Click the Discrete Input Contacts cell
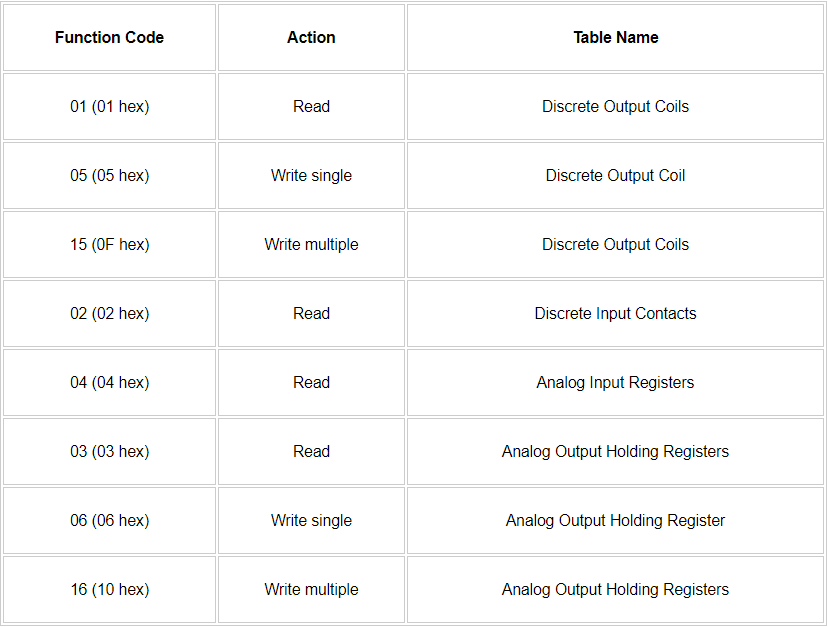The height and width of the screenshot is (627, 828). tap(615, 313)
